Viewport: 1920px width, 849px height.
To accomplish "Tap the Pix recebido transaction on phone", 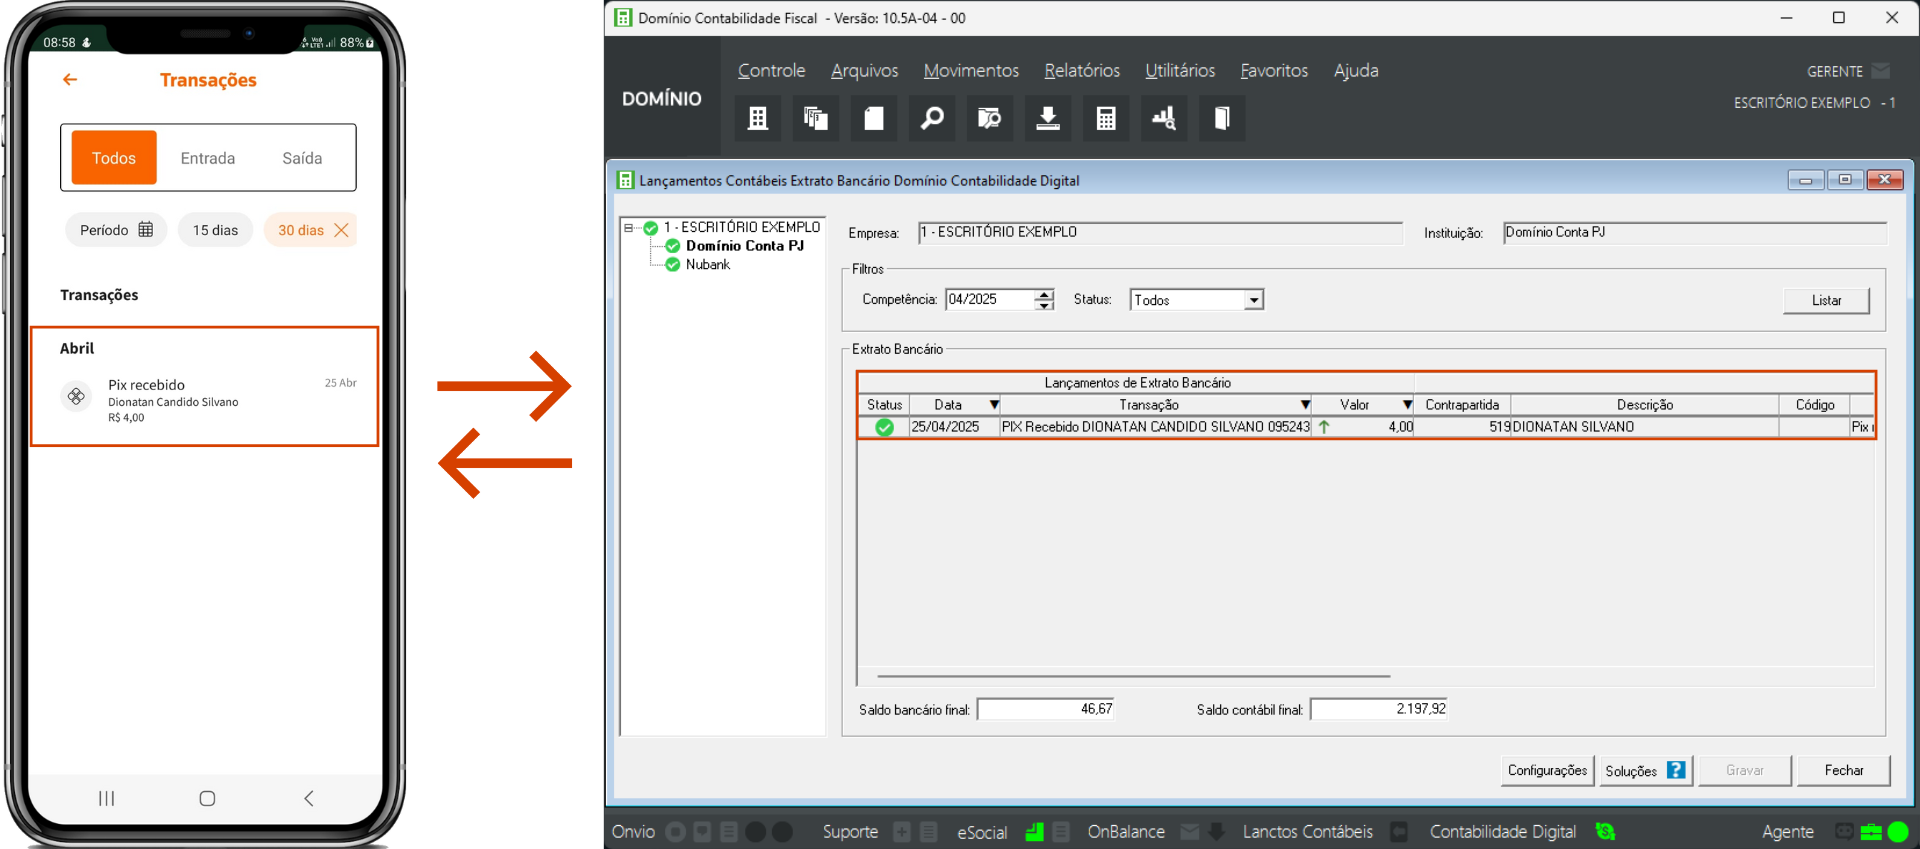I will pos(207,400).
